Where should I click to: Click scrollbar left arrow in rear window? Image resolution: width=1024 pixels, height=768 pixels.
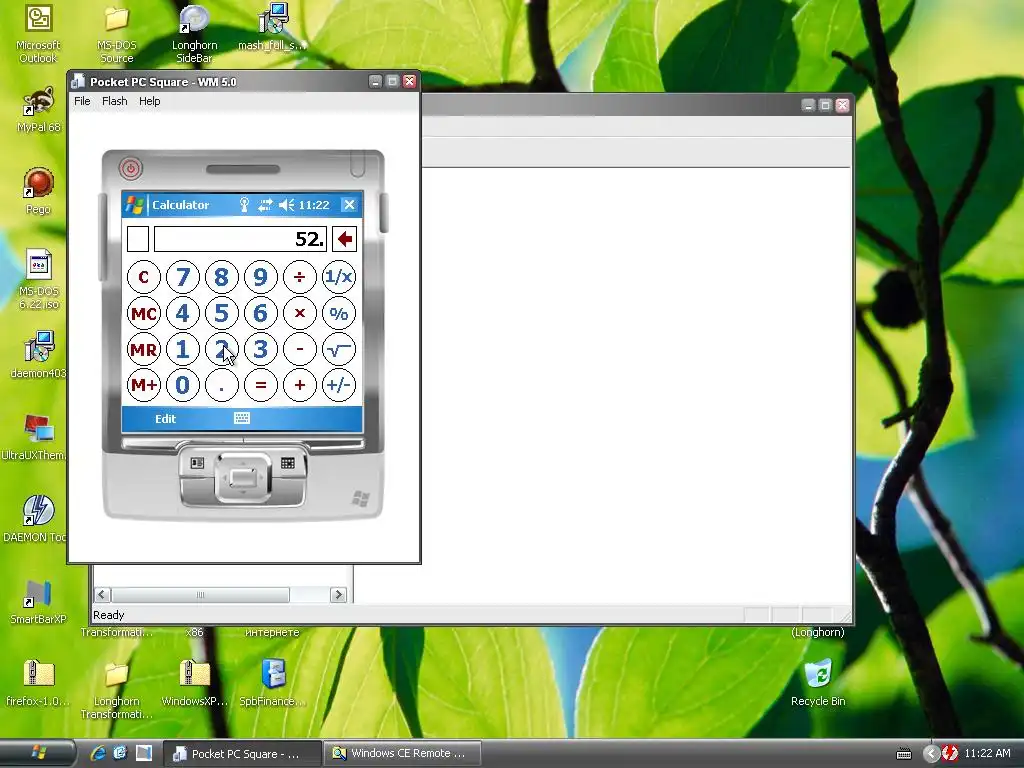tap(102, 595)
